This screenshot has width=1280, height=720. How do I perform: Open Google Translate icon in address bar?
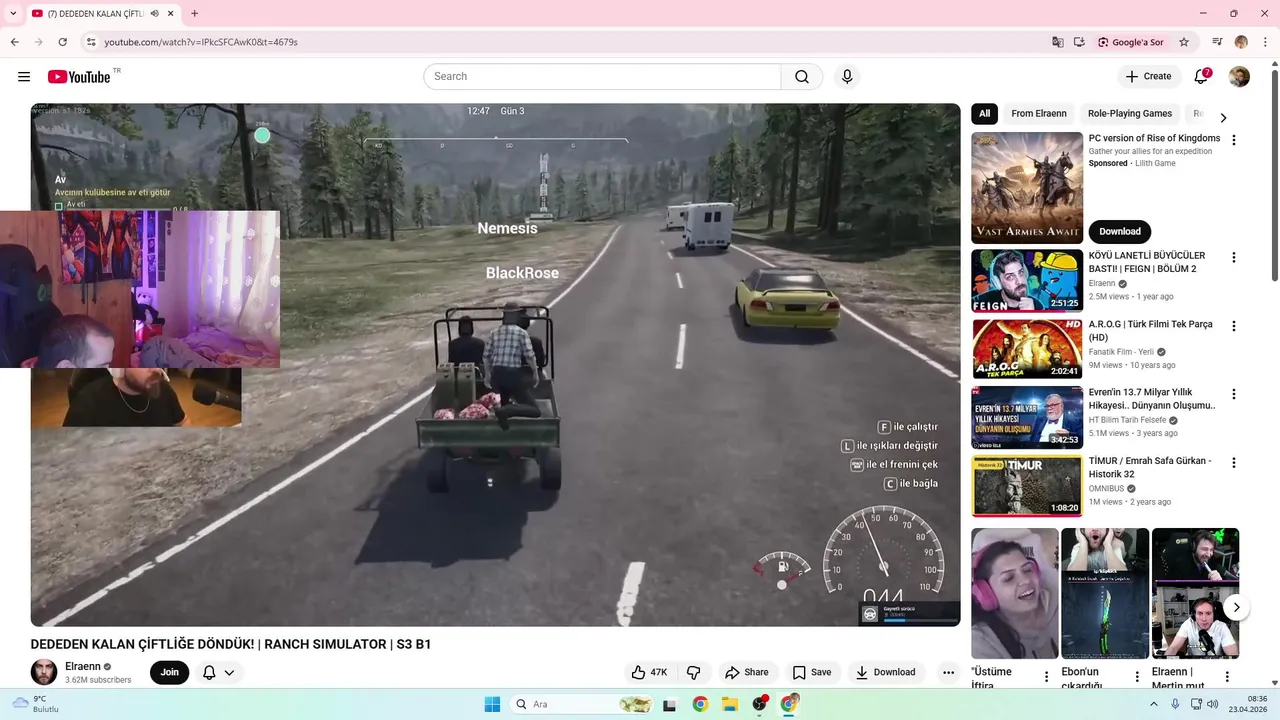tap(1058, 42)
